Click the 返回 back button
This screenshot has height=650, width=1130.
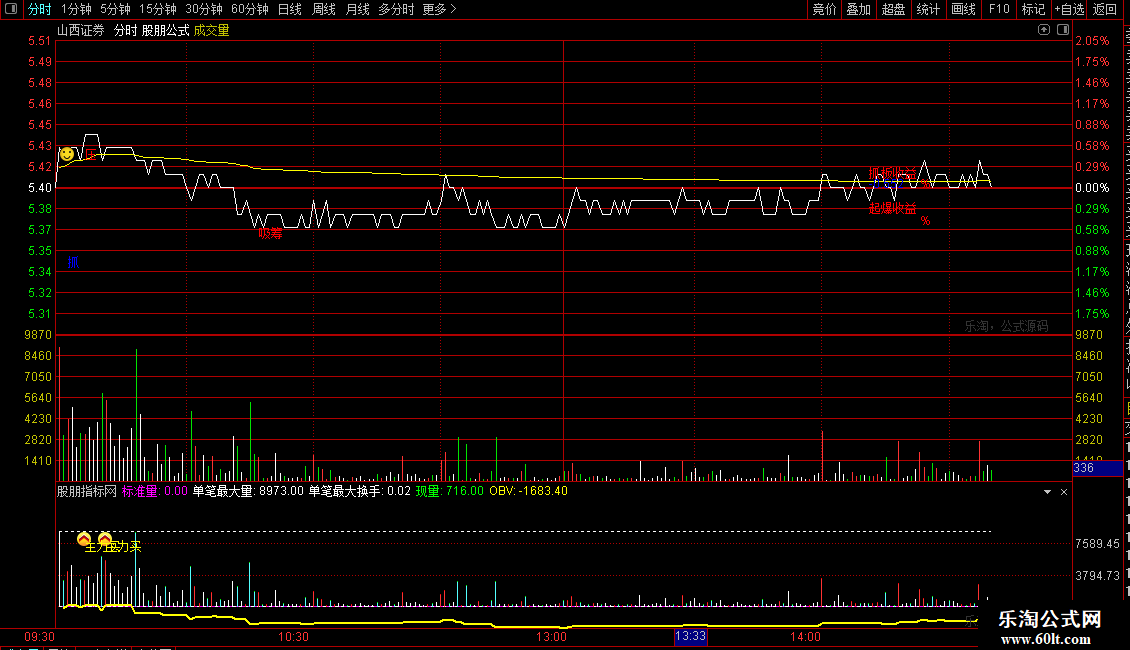click(1105, 9)
